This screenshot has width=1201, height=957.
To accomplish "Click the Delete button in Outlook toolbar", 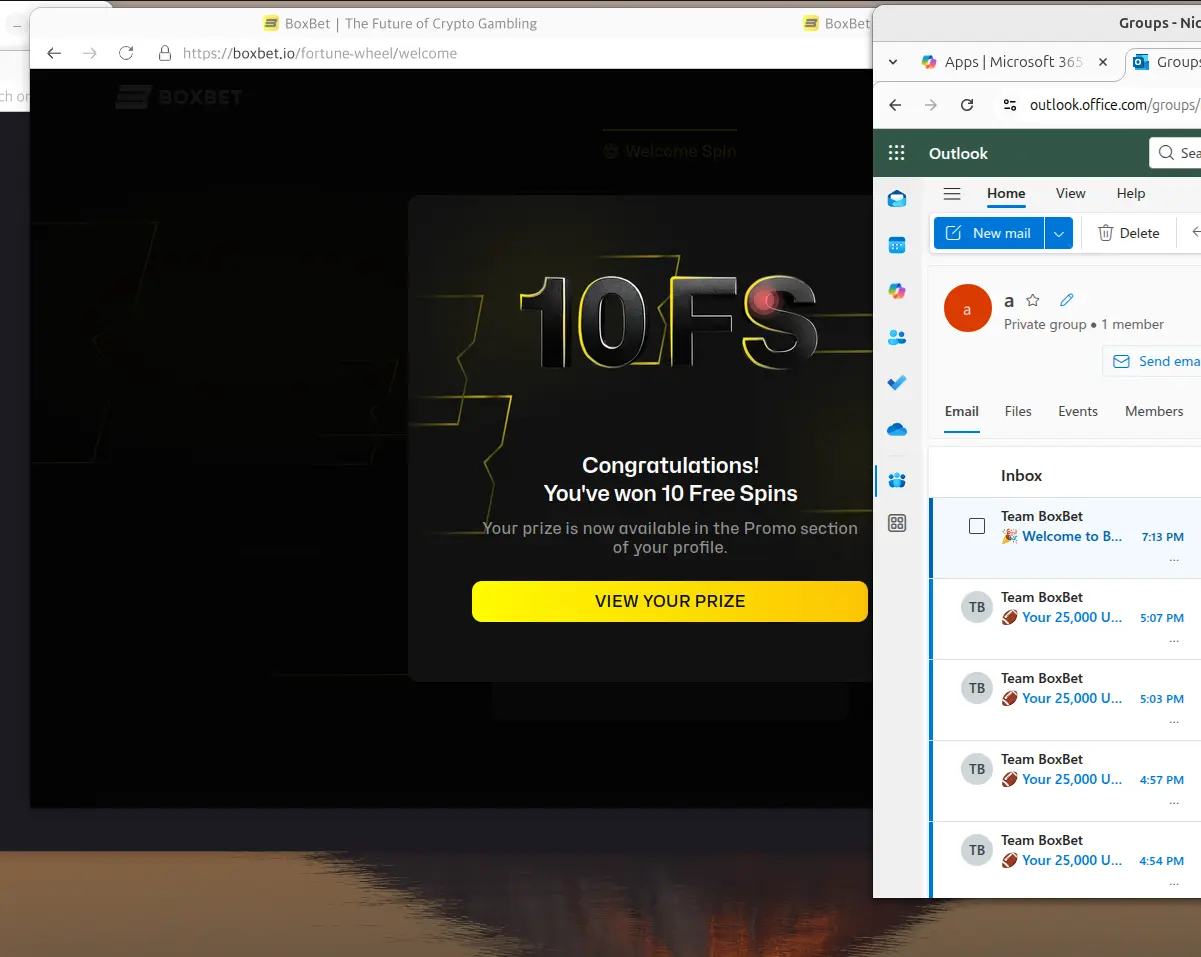I will tap(1129, 233).
